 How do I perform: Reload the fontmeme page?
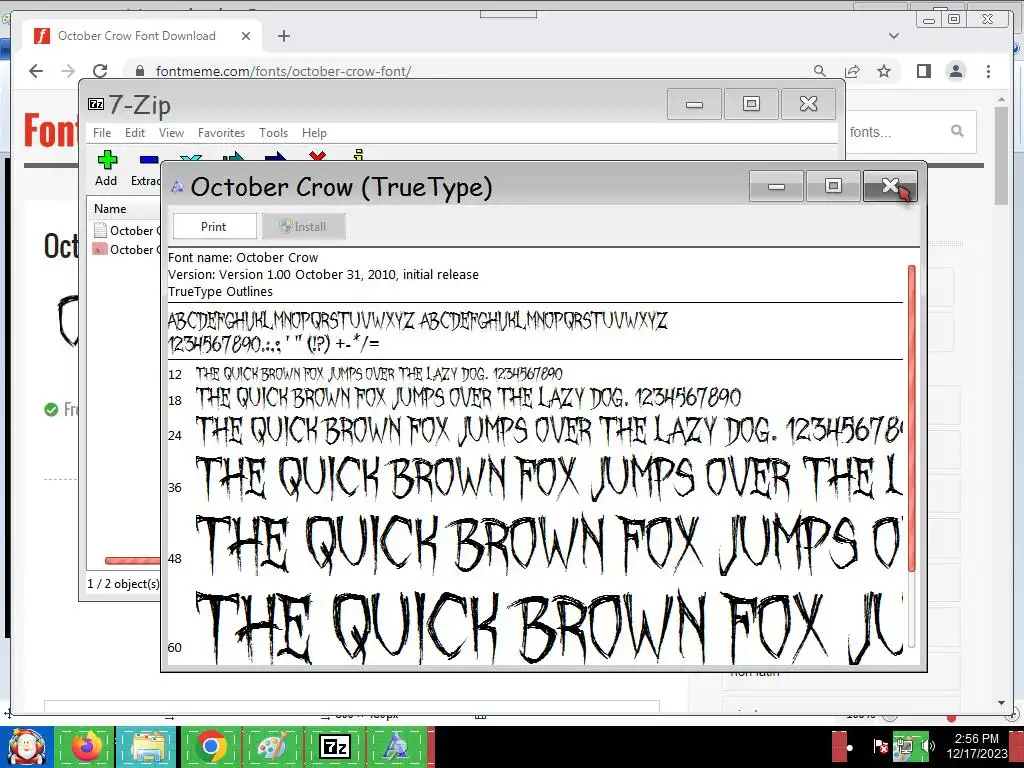click(100, 71)
